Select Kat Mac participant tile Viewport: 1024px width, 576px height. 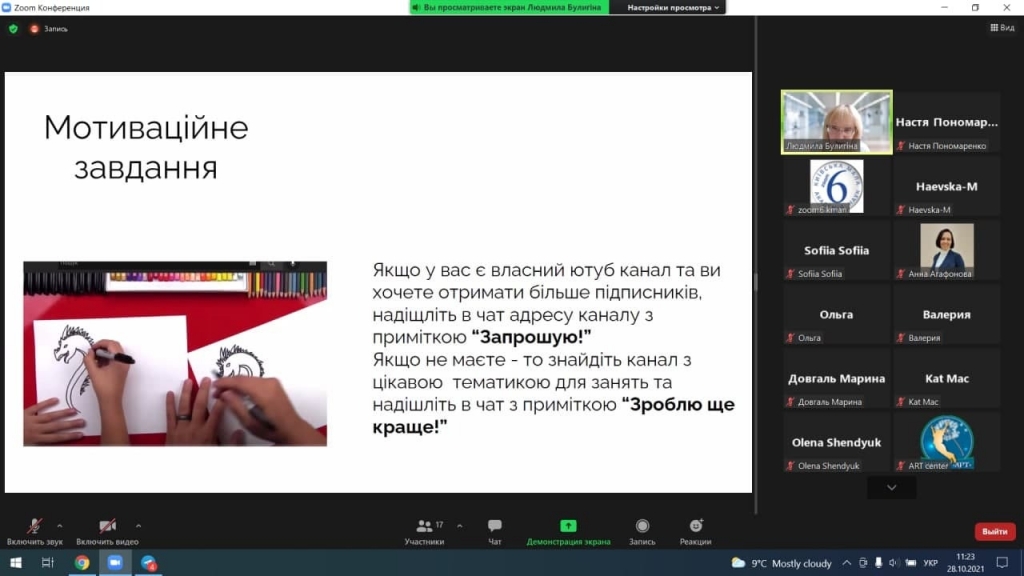[947, 378]
